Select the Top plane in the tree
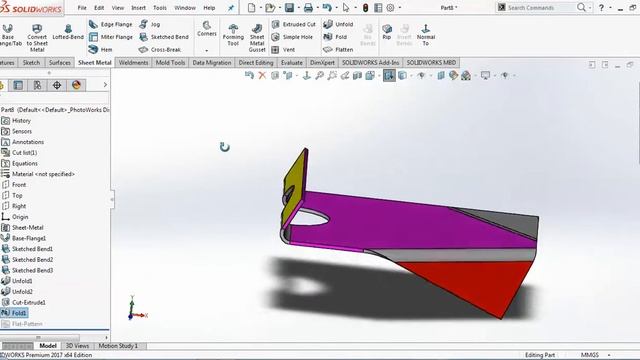Image resolution: width=640 pixels, height=360 pixels. [x=12, y=196]
